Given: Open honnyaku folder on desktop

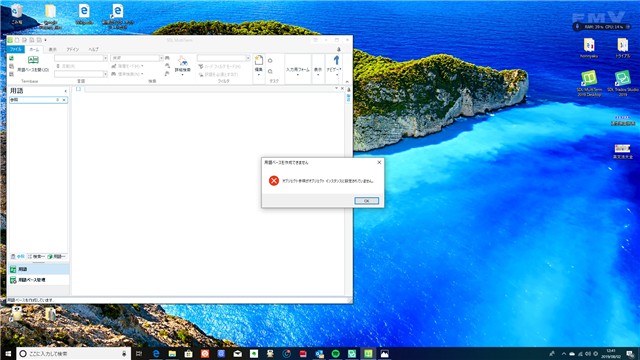Looking at the screenshot, I should tap(589, 48).
